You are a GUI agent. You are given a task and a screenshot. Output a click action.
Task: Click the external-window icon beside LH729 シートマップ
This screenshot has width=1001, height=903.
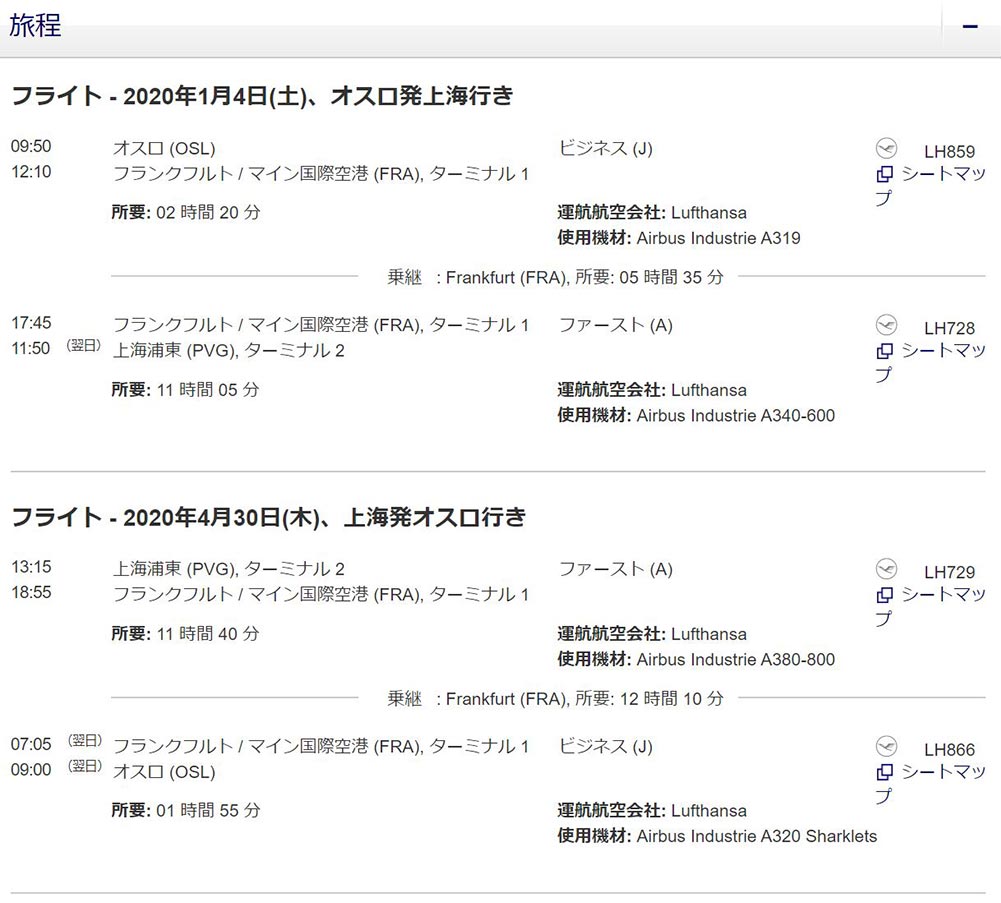click(x=884, y=595)
